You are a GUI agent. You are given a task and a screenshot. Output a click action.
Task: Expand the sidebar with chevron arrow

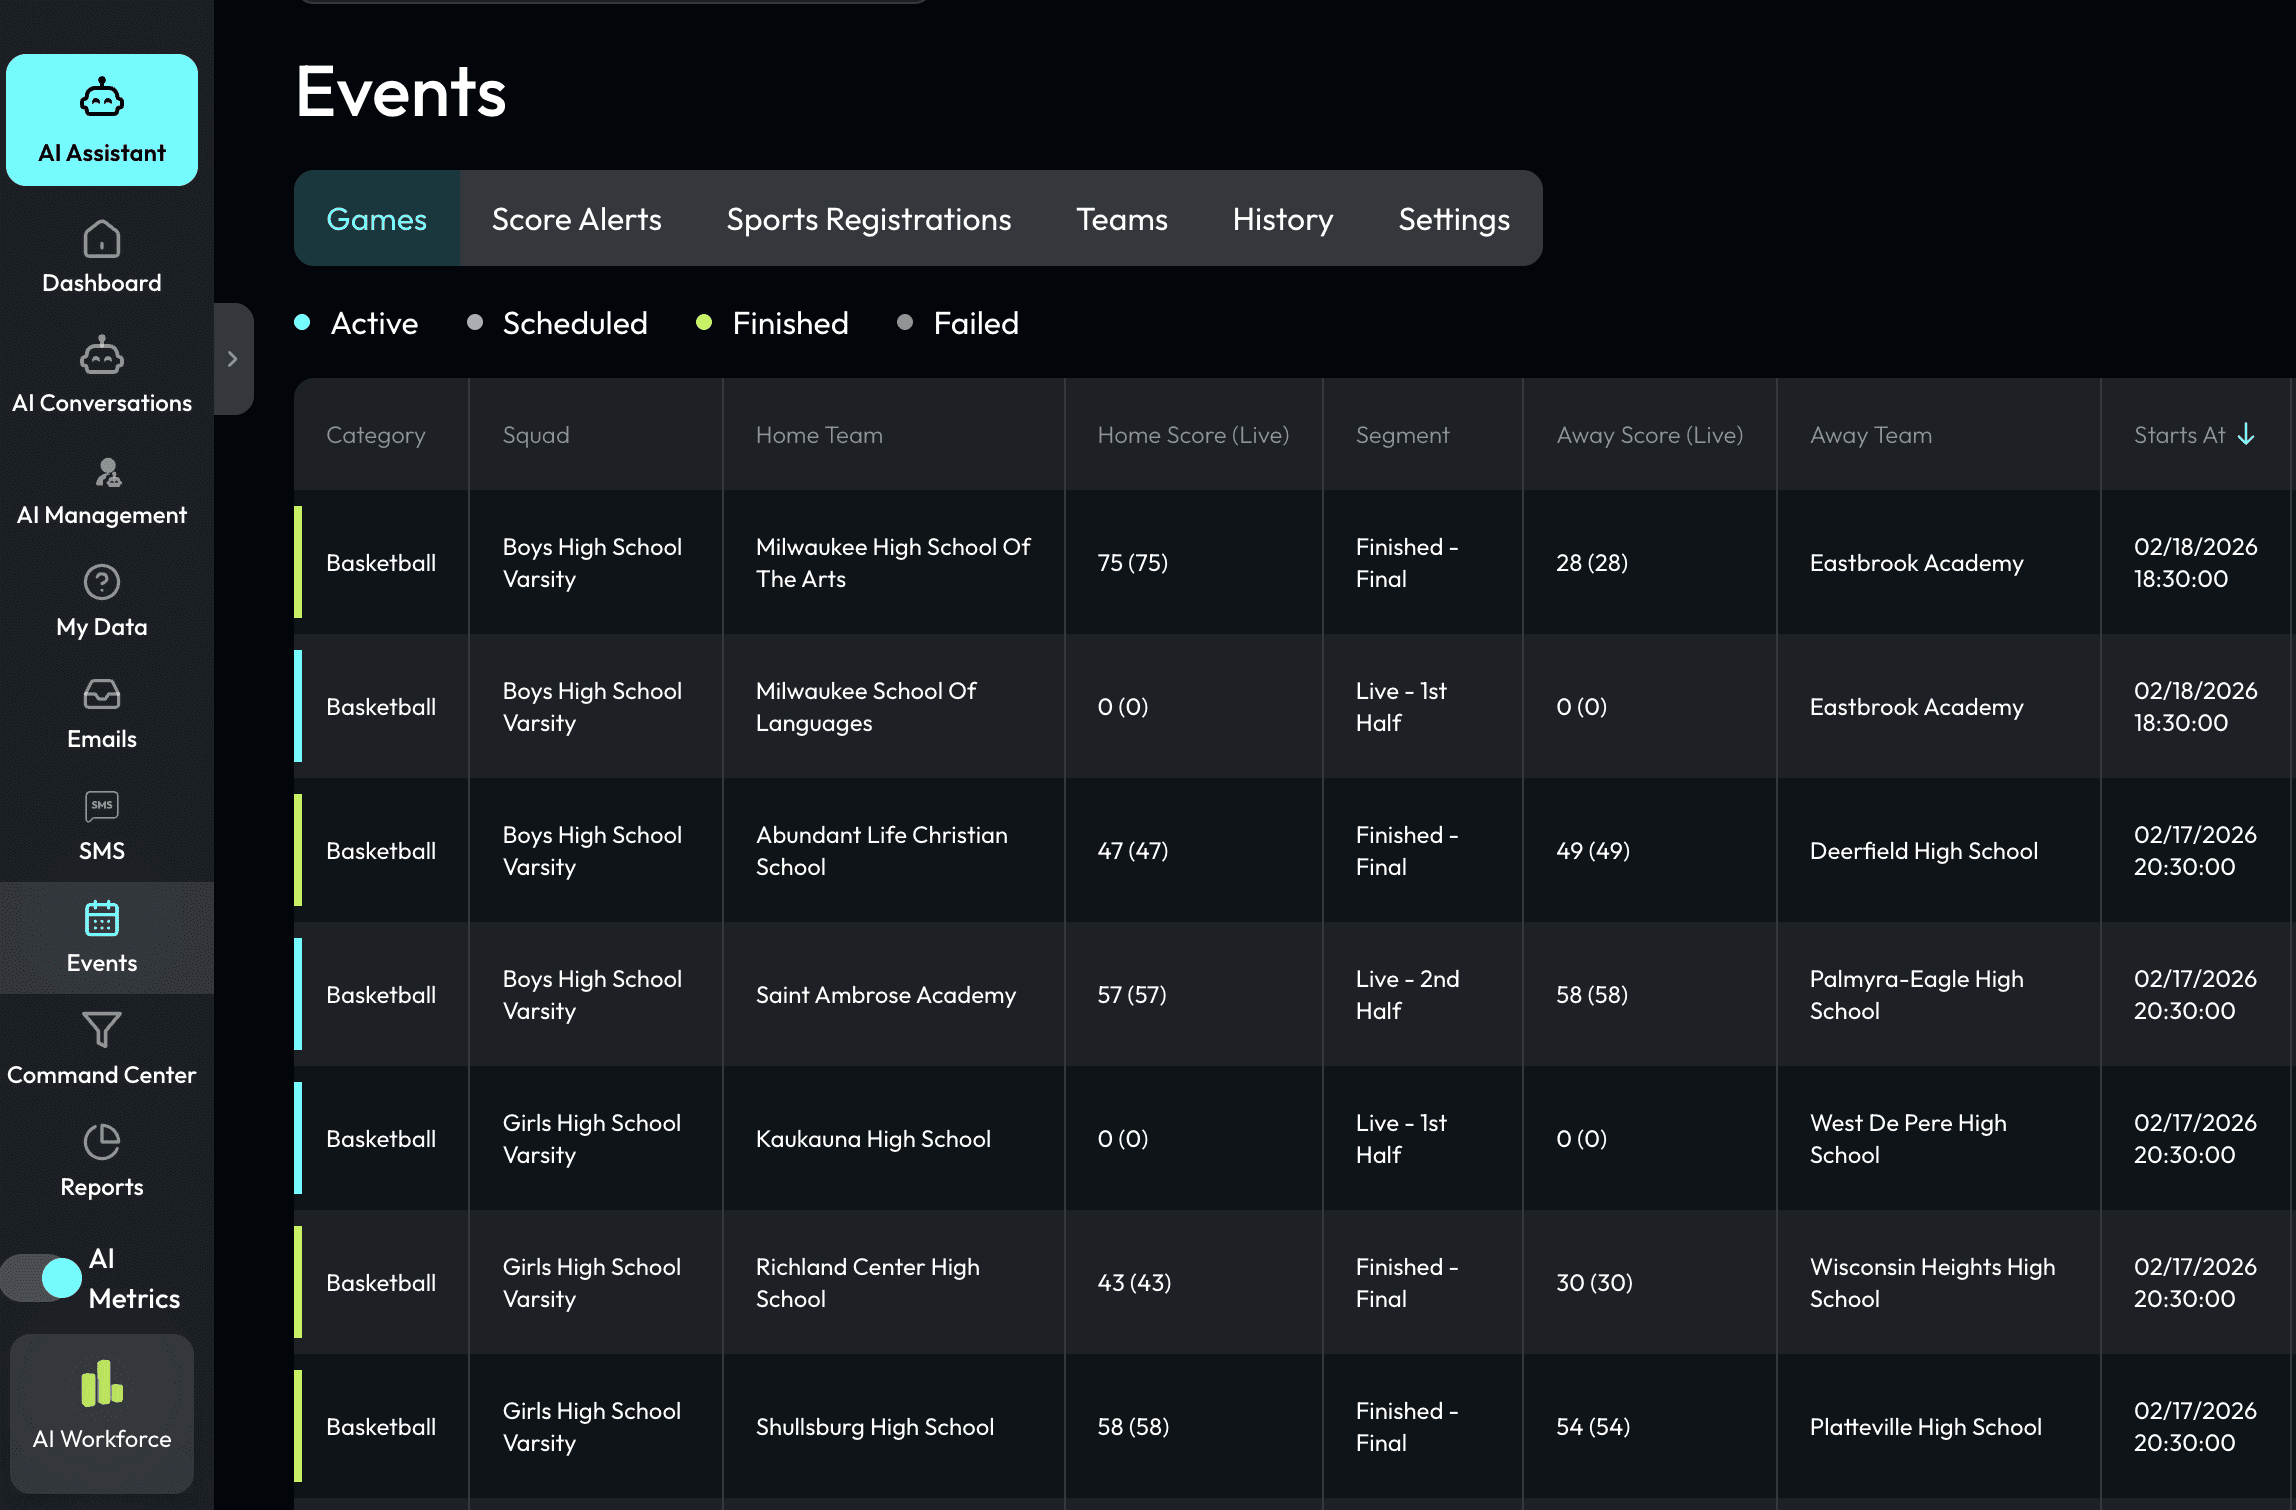(x=232, y=359)
